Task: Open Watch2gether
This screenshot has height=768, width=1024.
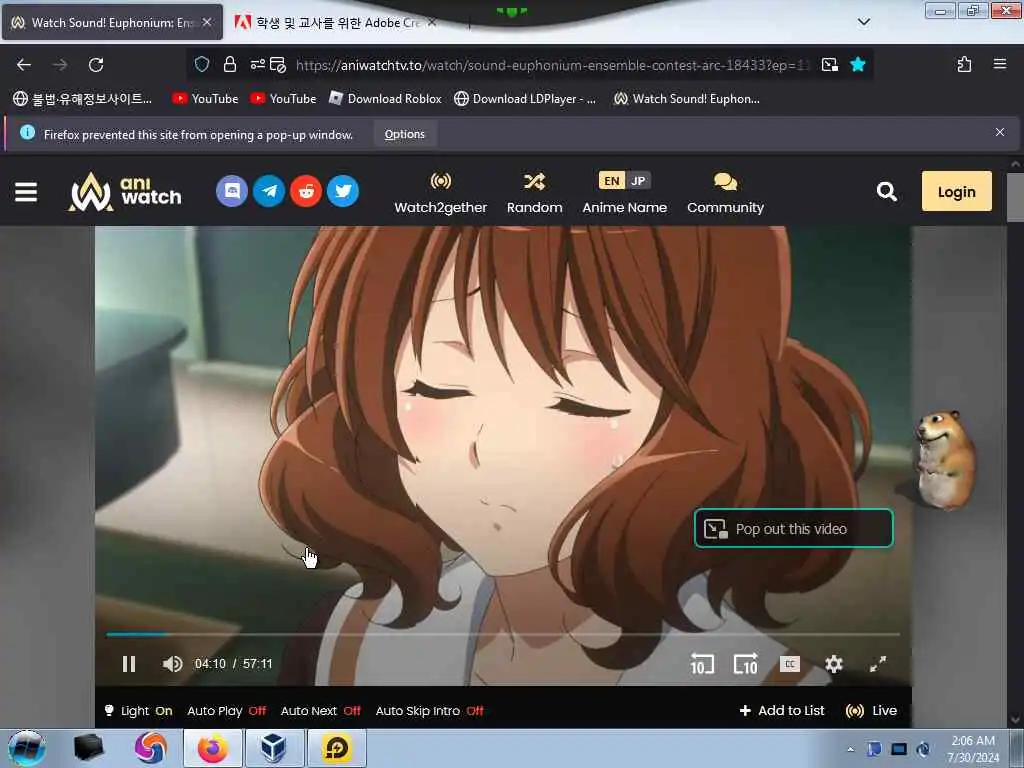Action: pos(441,193)
